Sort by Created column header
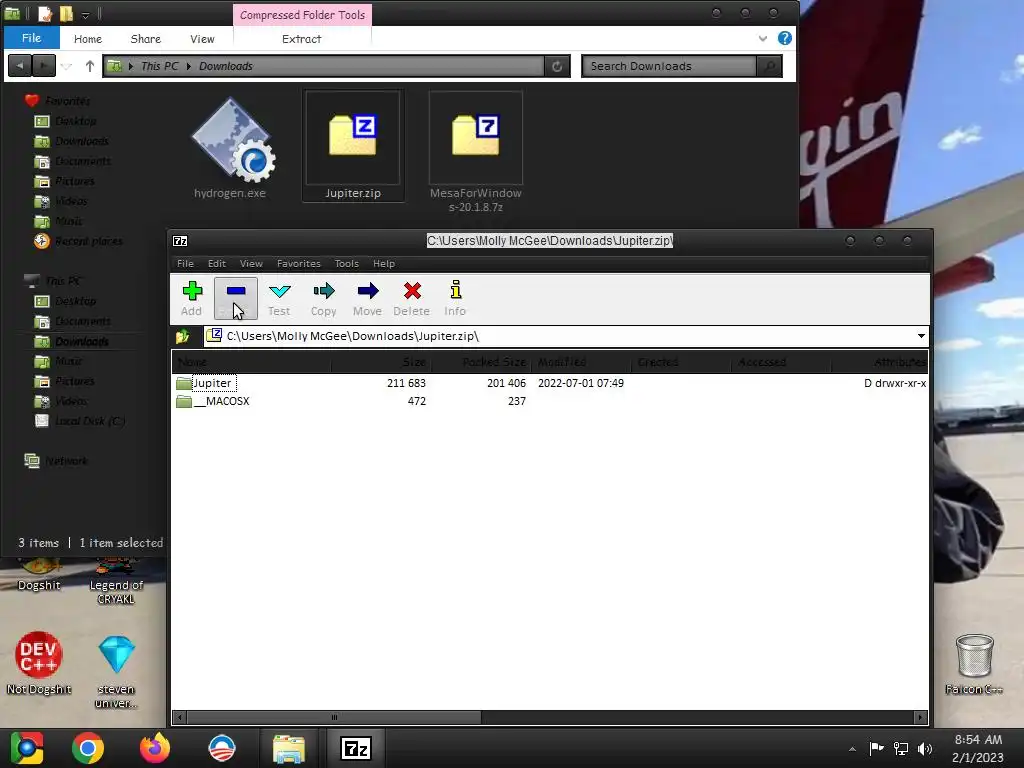 tap(682, 362)
